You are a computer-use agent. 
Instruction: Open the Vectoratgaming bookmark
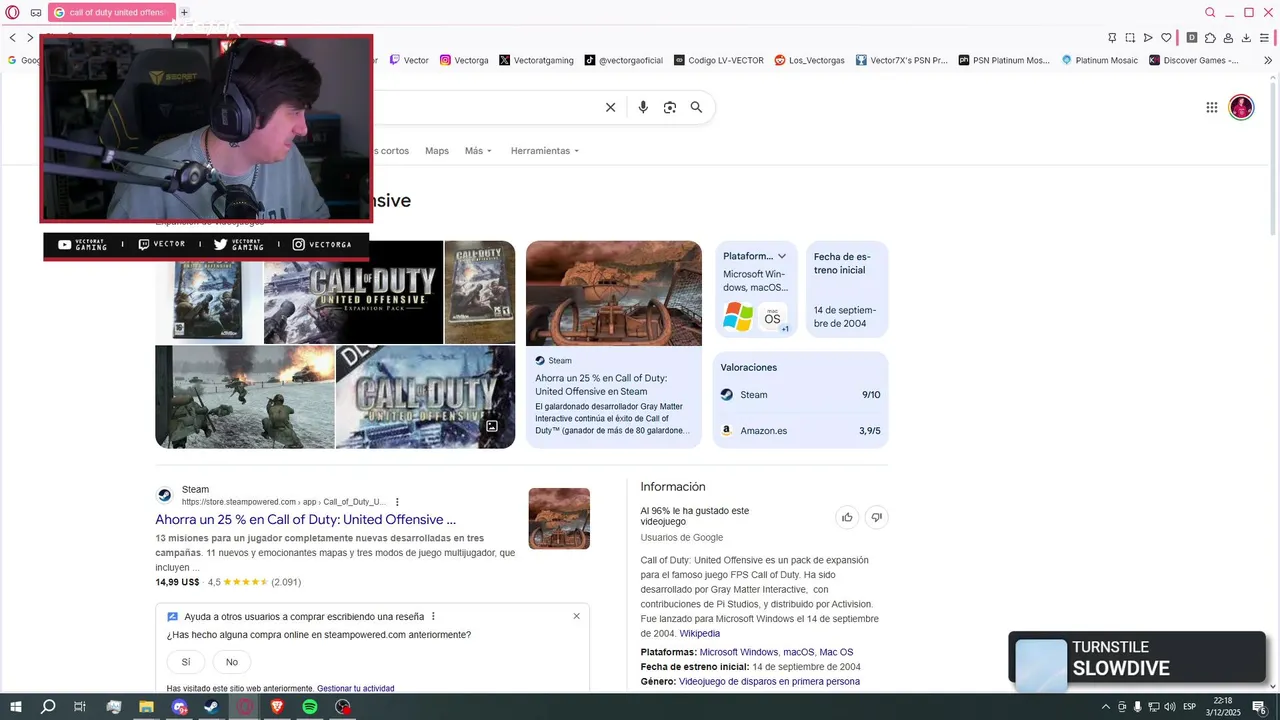click(x=536, y=60)
